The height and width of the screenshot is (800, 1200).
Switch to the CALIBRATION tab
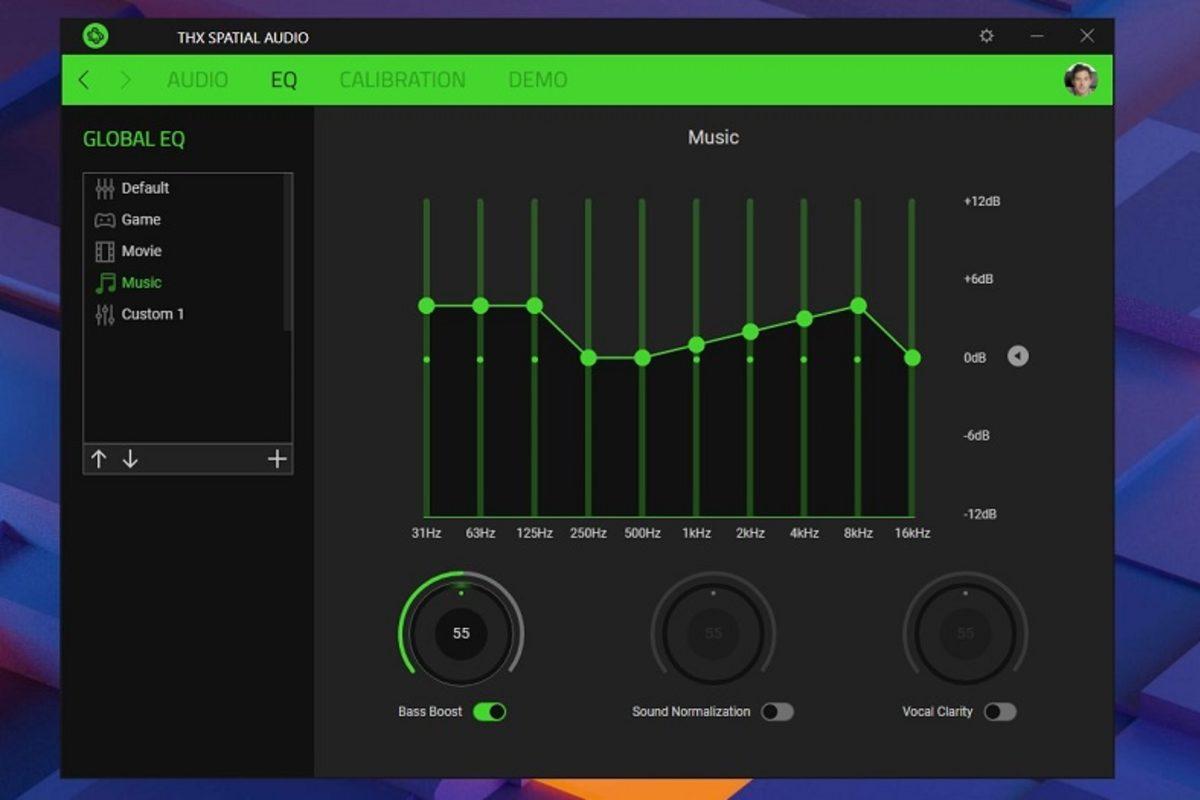[403, 80]
